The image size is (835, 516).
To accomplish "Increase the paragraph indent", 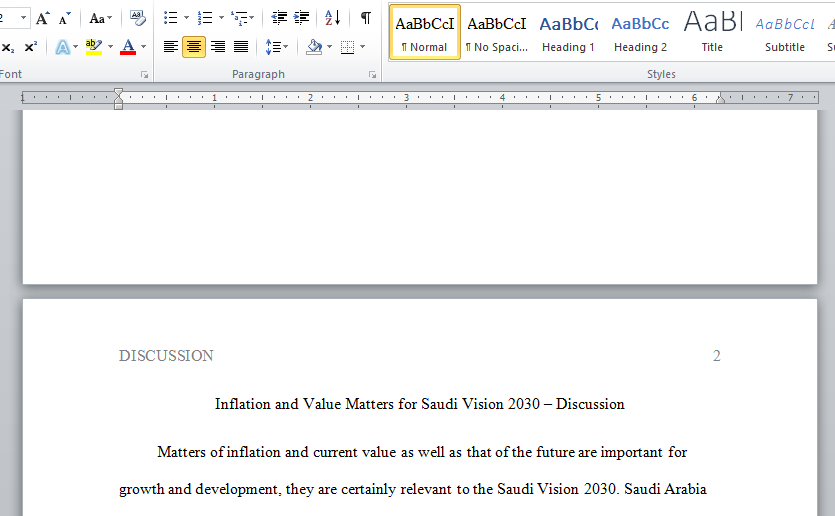I will click(301, 18).
